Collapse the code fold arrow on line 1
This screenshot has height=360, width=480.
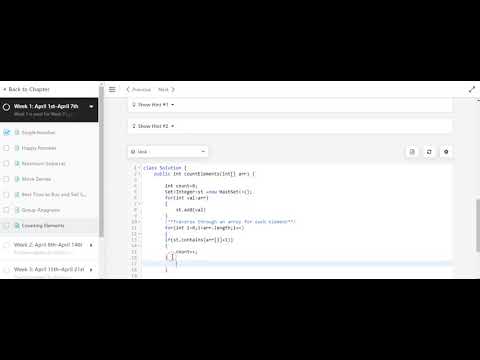[139, 168]
